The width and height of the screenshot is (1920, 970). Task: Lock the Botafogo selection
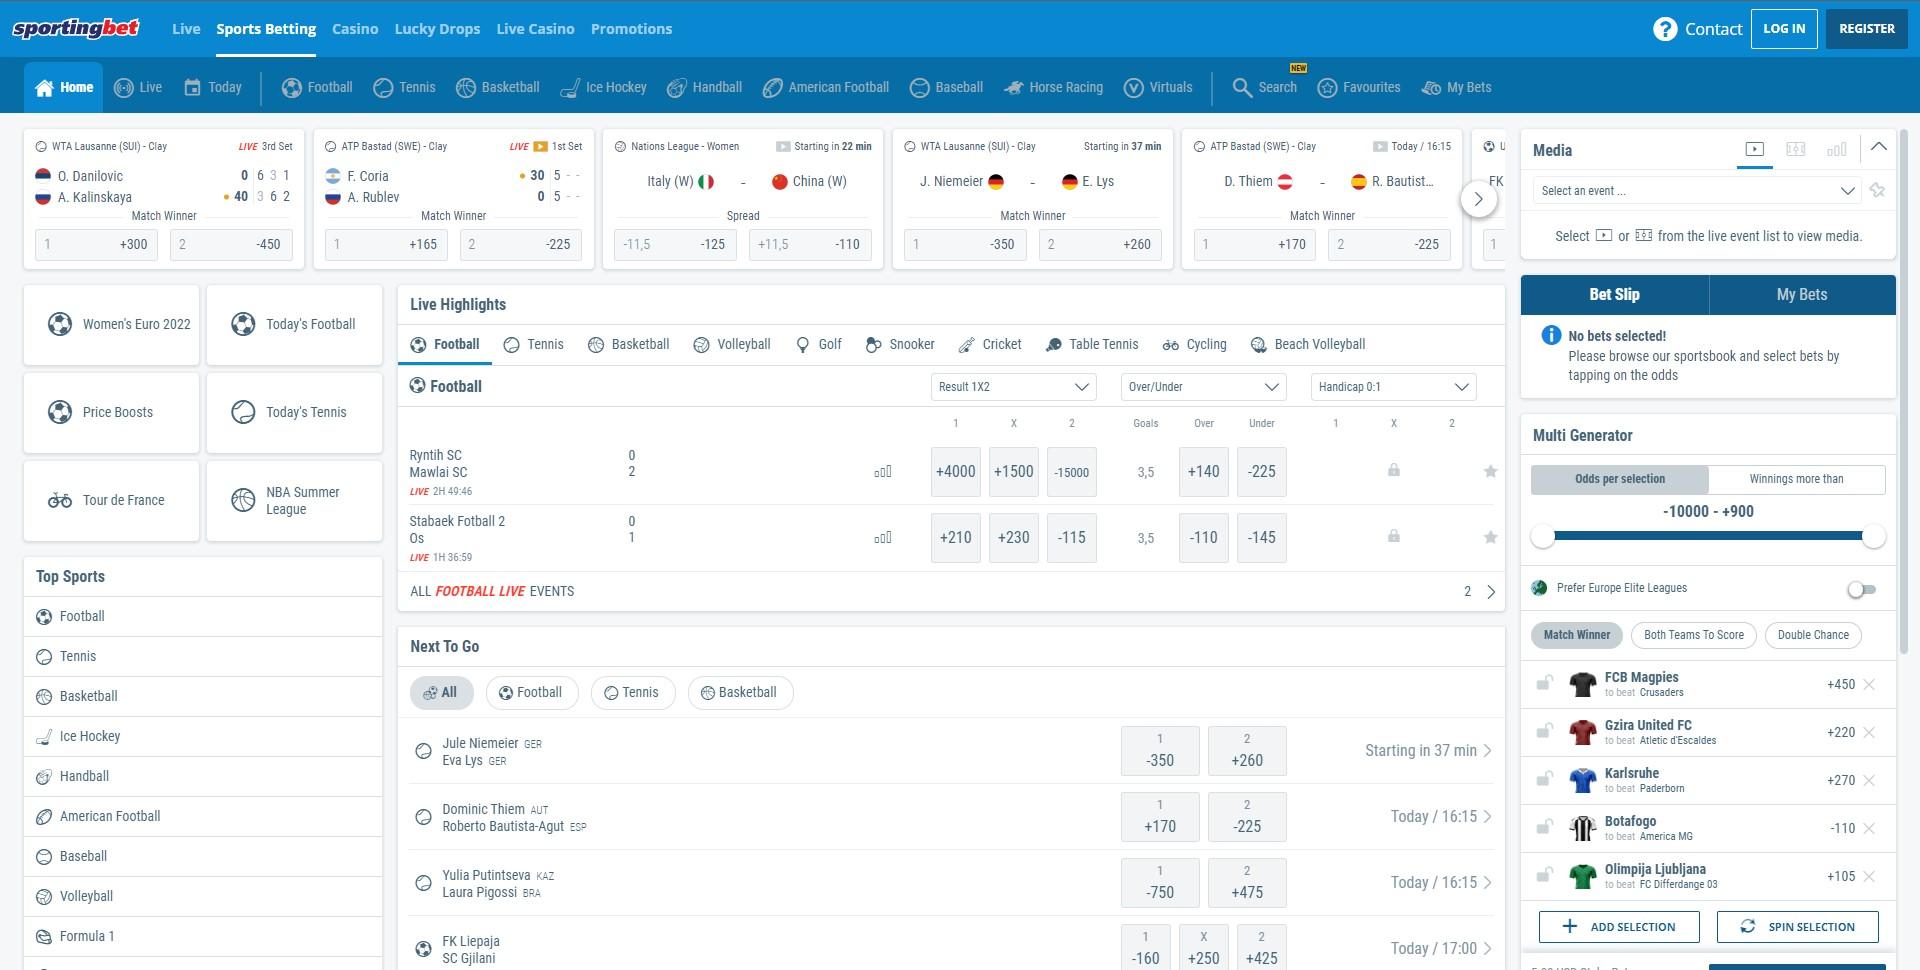point(1544,827)
